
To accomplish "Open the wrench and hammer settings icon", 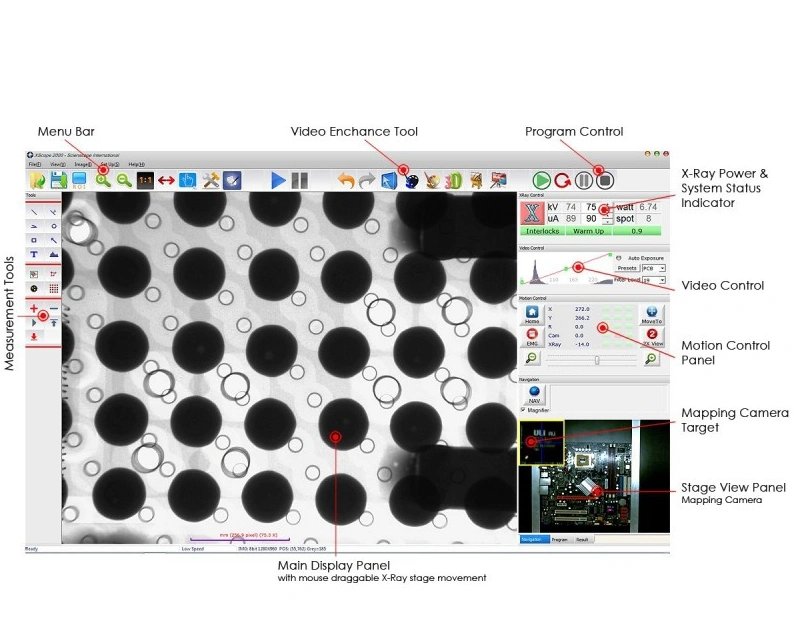I will tap(210, 181).
